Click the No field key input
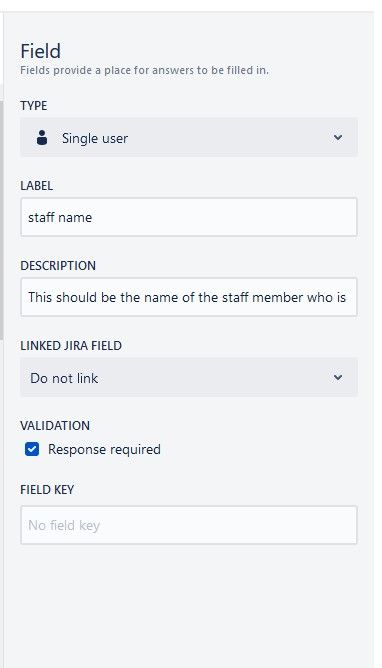This screenshot has height=668, width=382. pyautogui.click(x=189, y=525)
